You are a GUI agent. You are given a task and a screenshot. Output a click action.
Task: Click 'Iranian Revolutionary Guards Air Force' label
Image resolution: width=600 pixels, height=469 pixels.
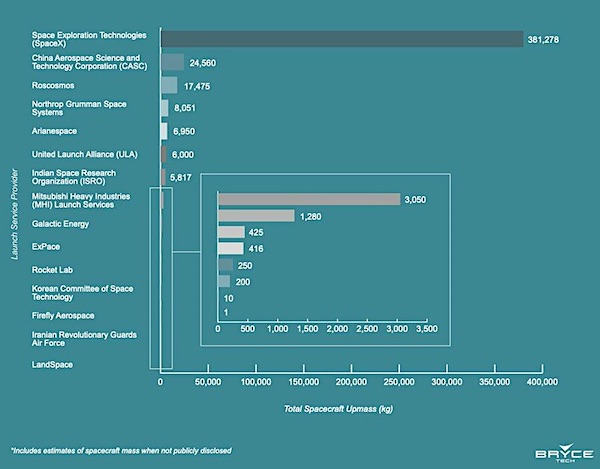click(84, 339)
